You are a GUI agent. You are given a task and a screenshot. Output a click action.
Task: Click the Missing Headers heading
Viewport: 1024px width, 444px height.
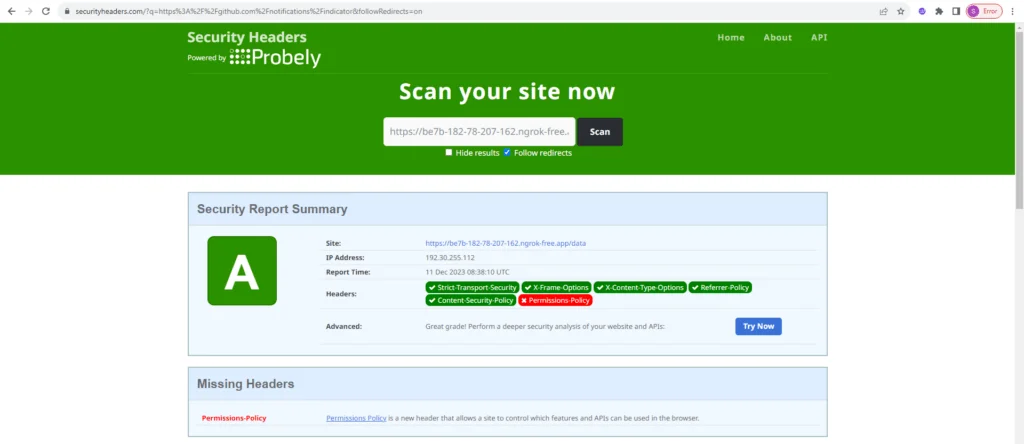coord(246,384)
